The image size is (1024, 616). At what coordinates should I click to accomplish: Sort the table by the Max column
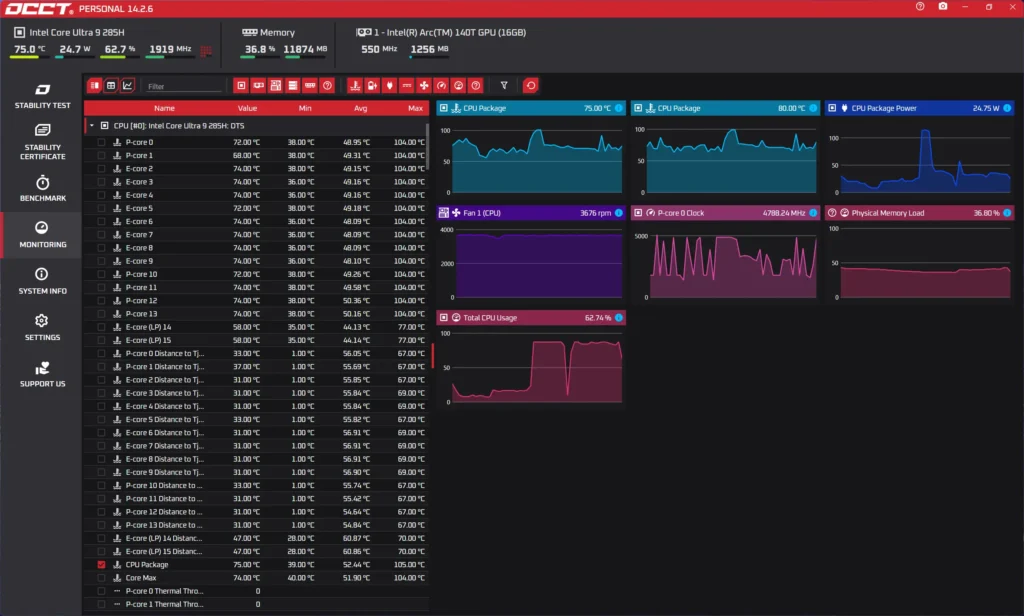coord(415,108)
